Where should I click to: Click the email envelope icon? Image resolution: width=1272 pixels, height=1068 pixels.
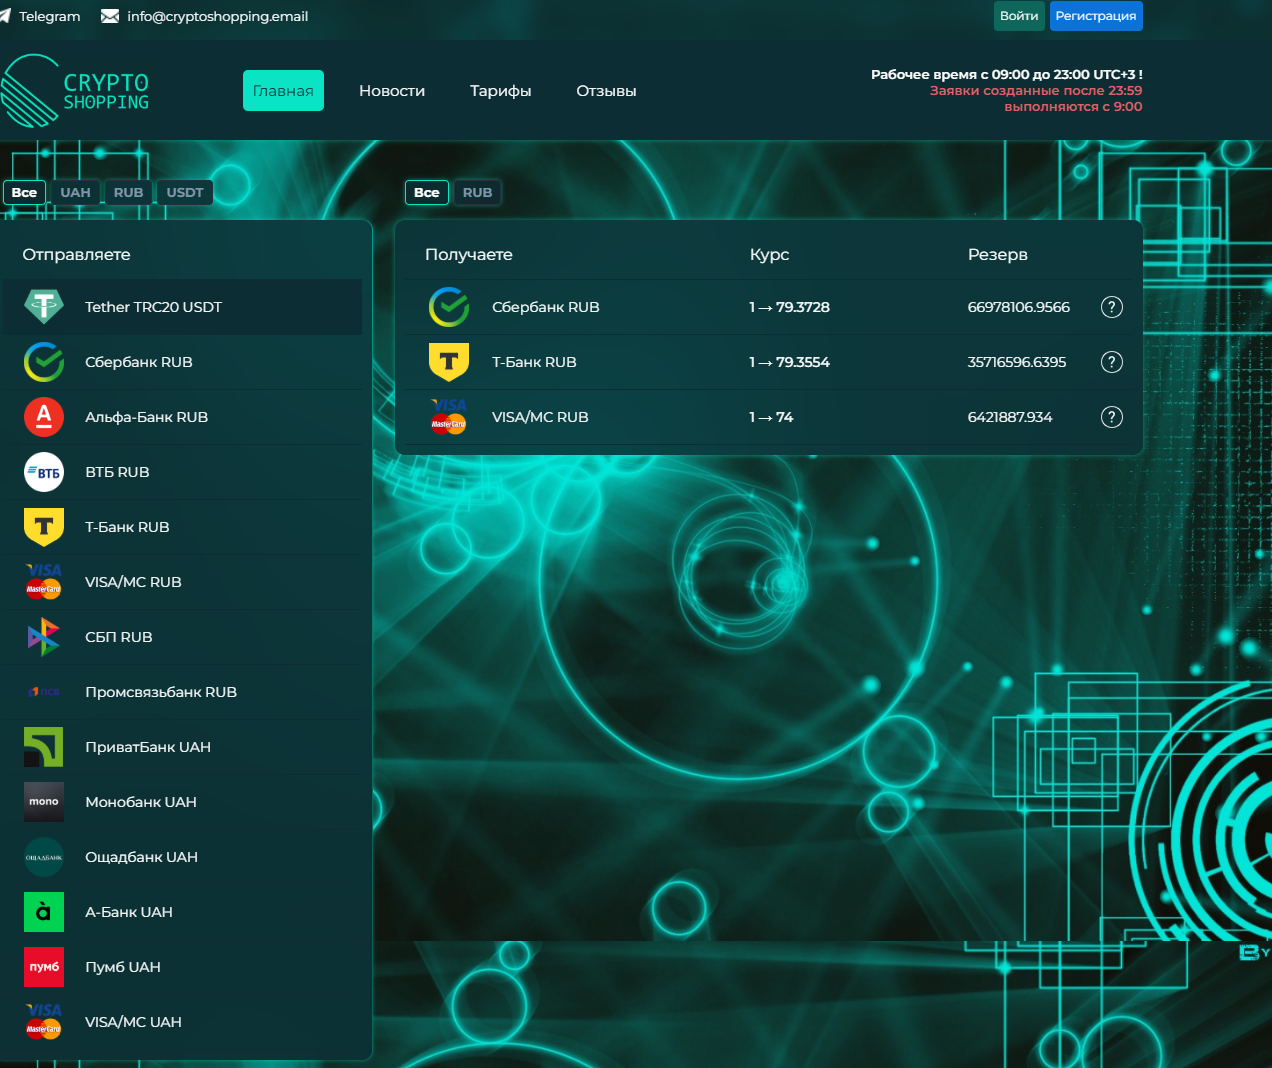(x=110, y=16)
